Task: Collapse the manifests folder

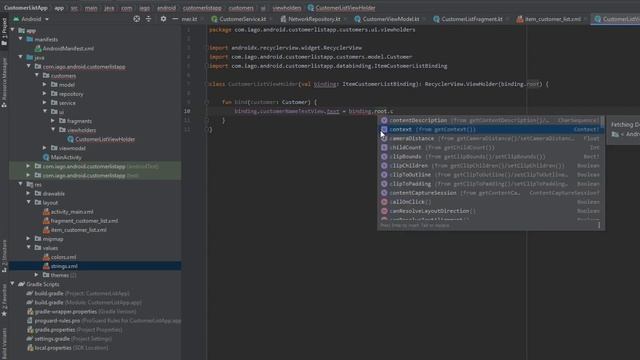Action: [21, 39]
